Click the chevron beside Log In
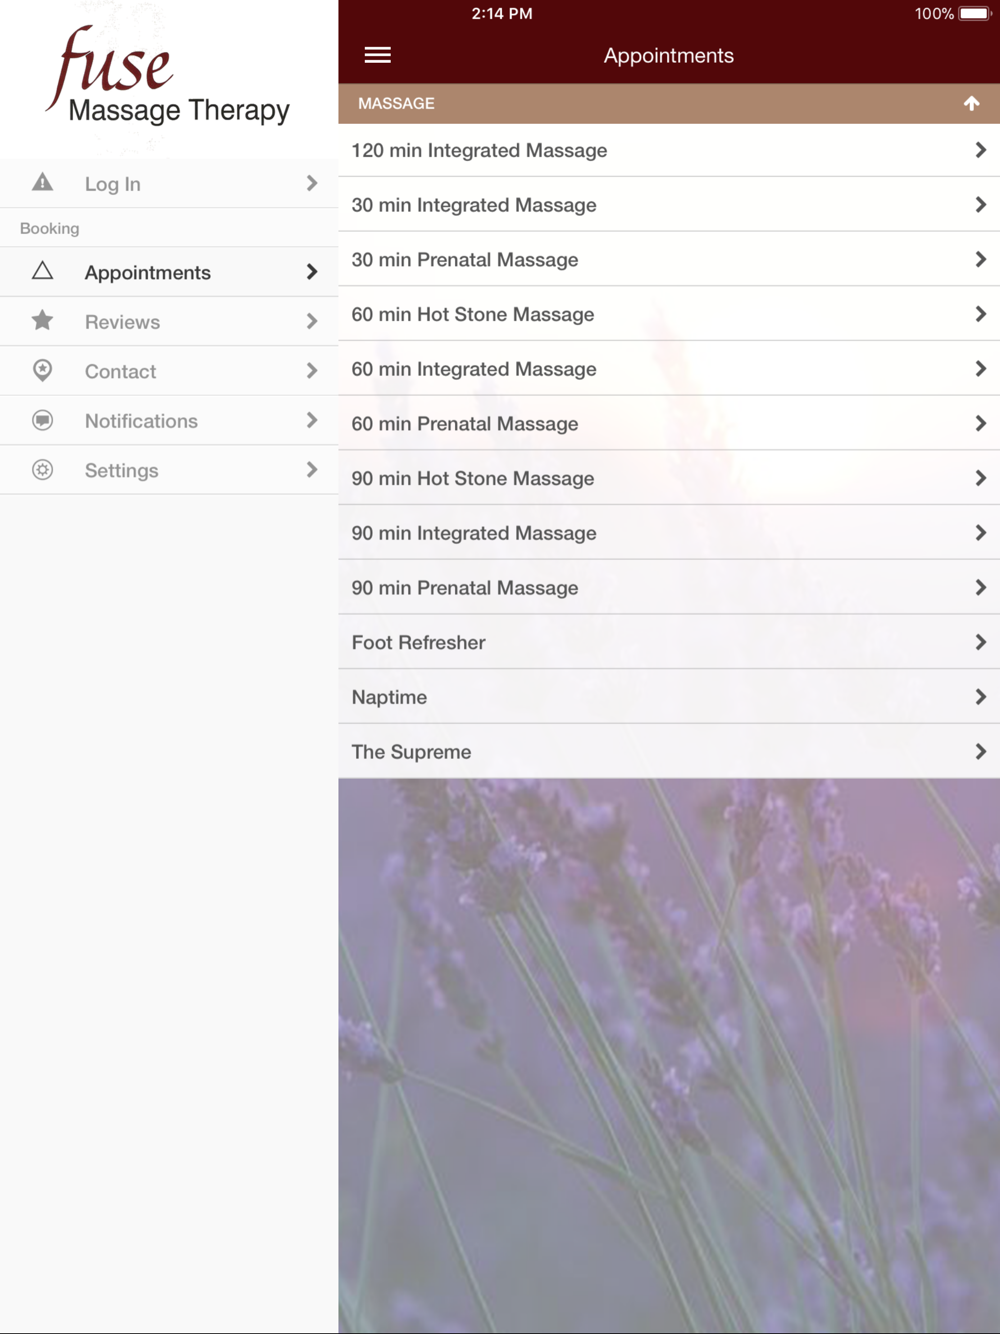This screenshot has width=1000, height=1334. tap(311, 183)
